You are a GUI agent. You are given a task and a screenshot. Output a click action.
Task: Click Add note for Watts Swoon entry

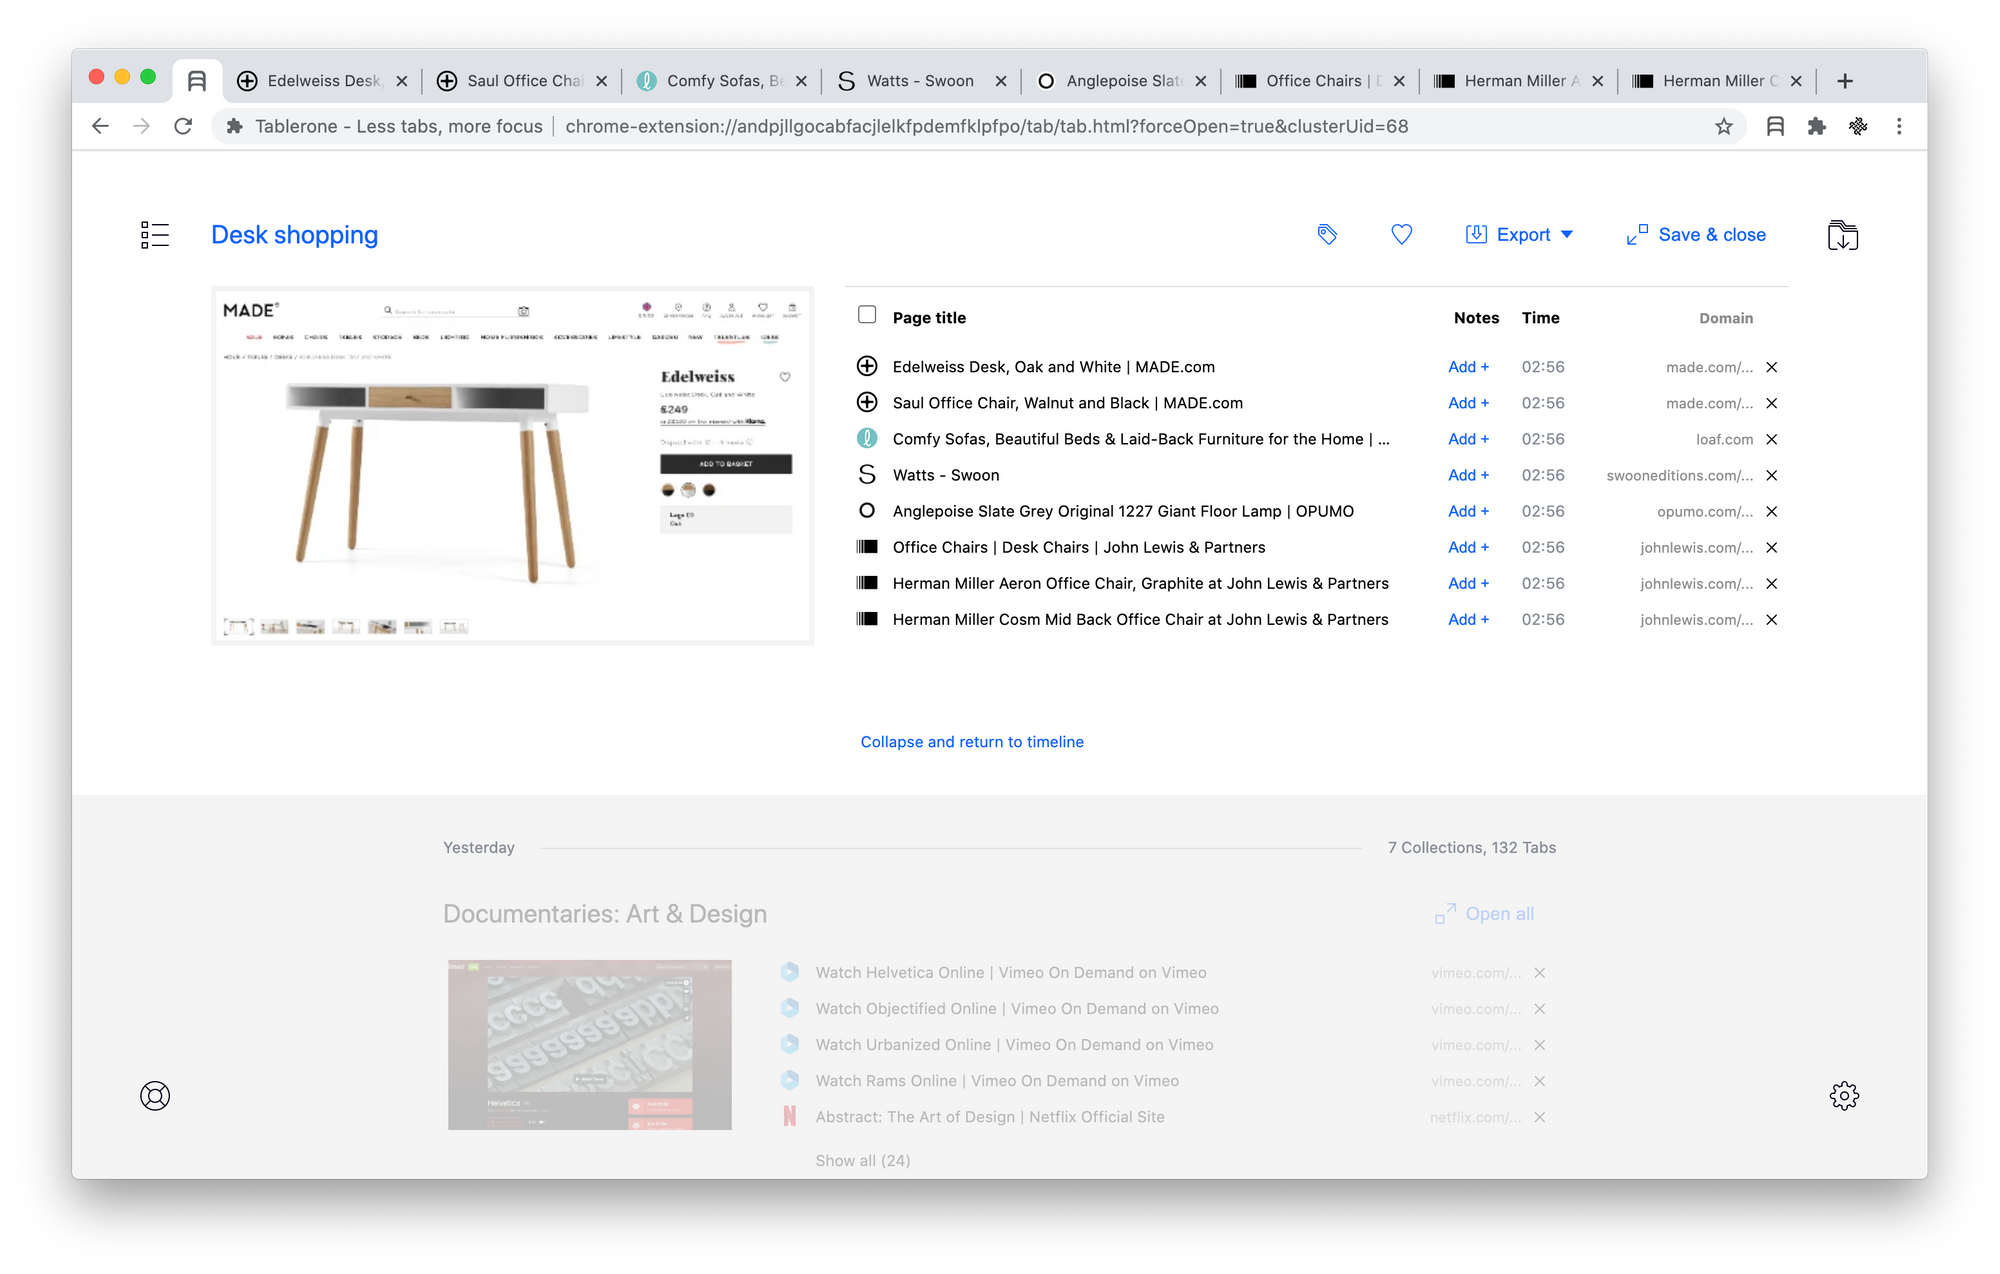click(1466, 474)
